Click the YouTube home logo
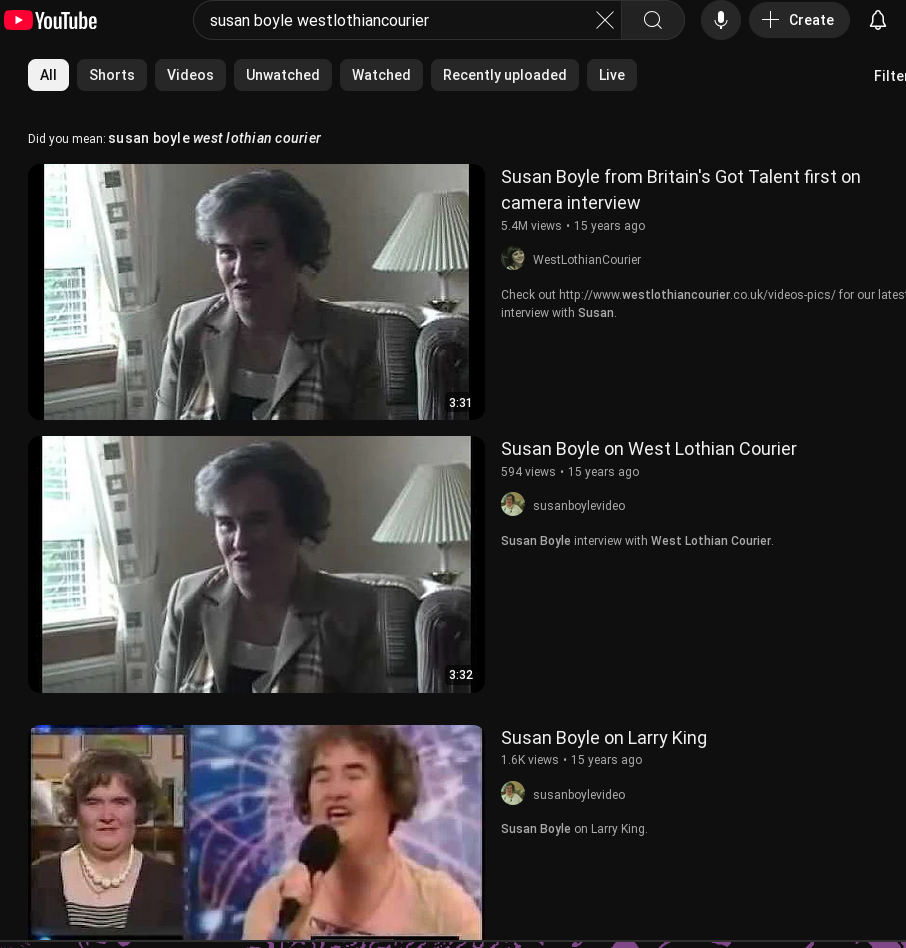This screenshot has width=906, height=948. [x=50, y=20]
